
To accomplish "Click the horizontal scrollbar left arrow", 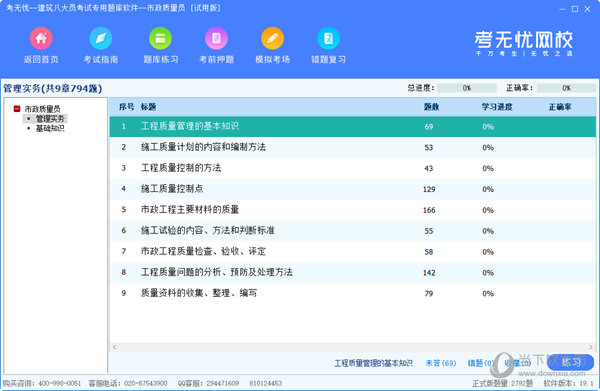I will [114, 347].
